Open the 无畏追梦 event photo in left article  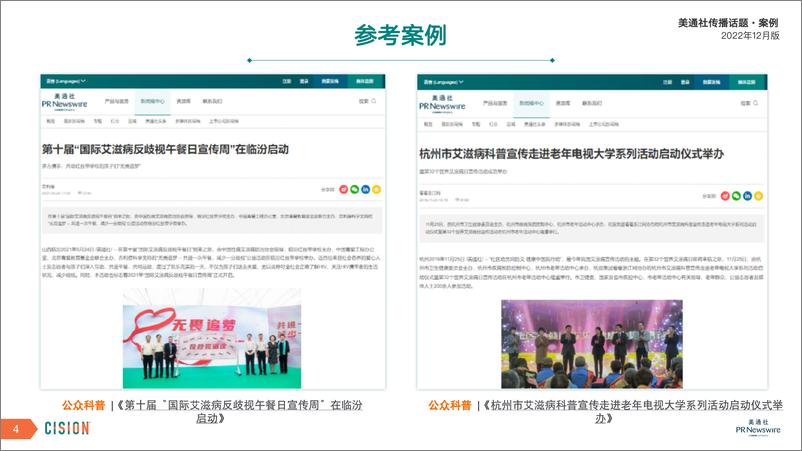[x=212, y=339]
